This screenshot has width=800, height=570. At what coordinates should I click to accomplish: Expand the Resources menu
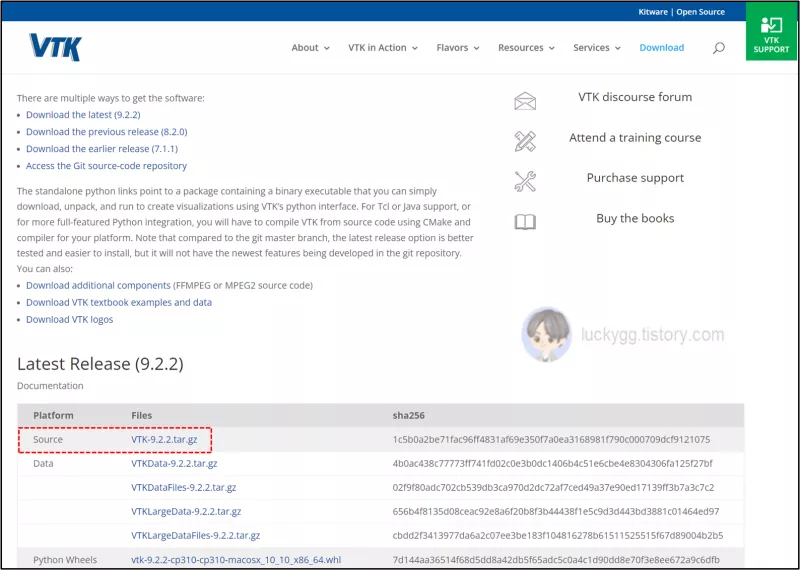coord(526,47)
